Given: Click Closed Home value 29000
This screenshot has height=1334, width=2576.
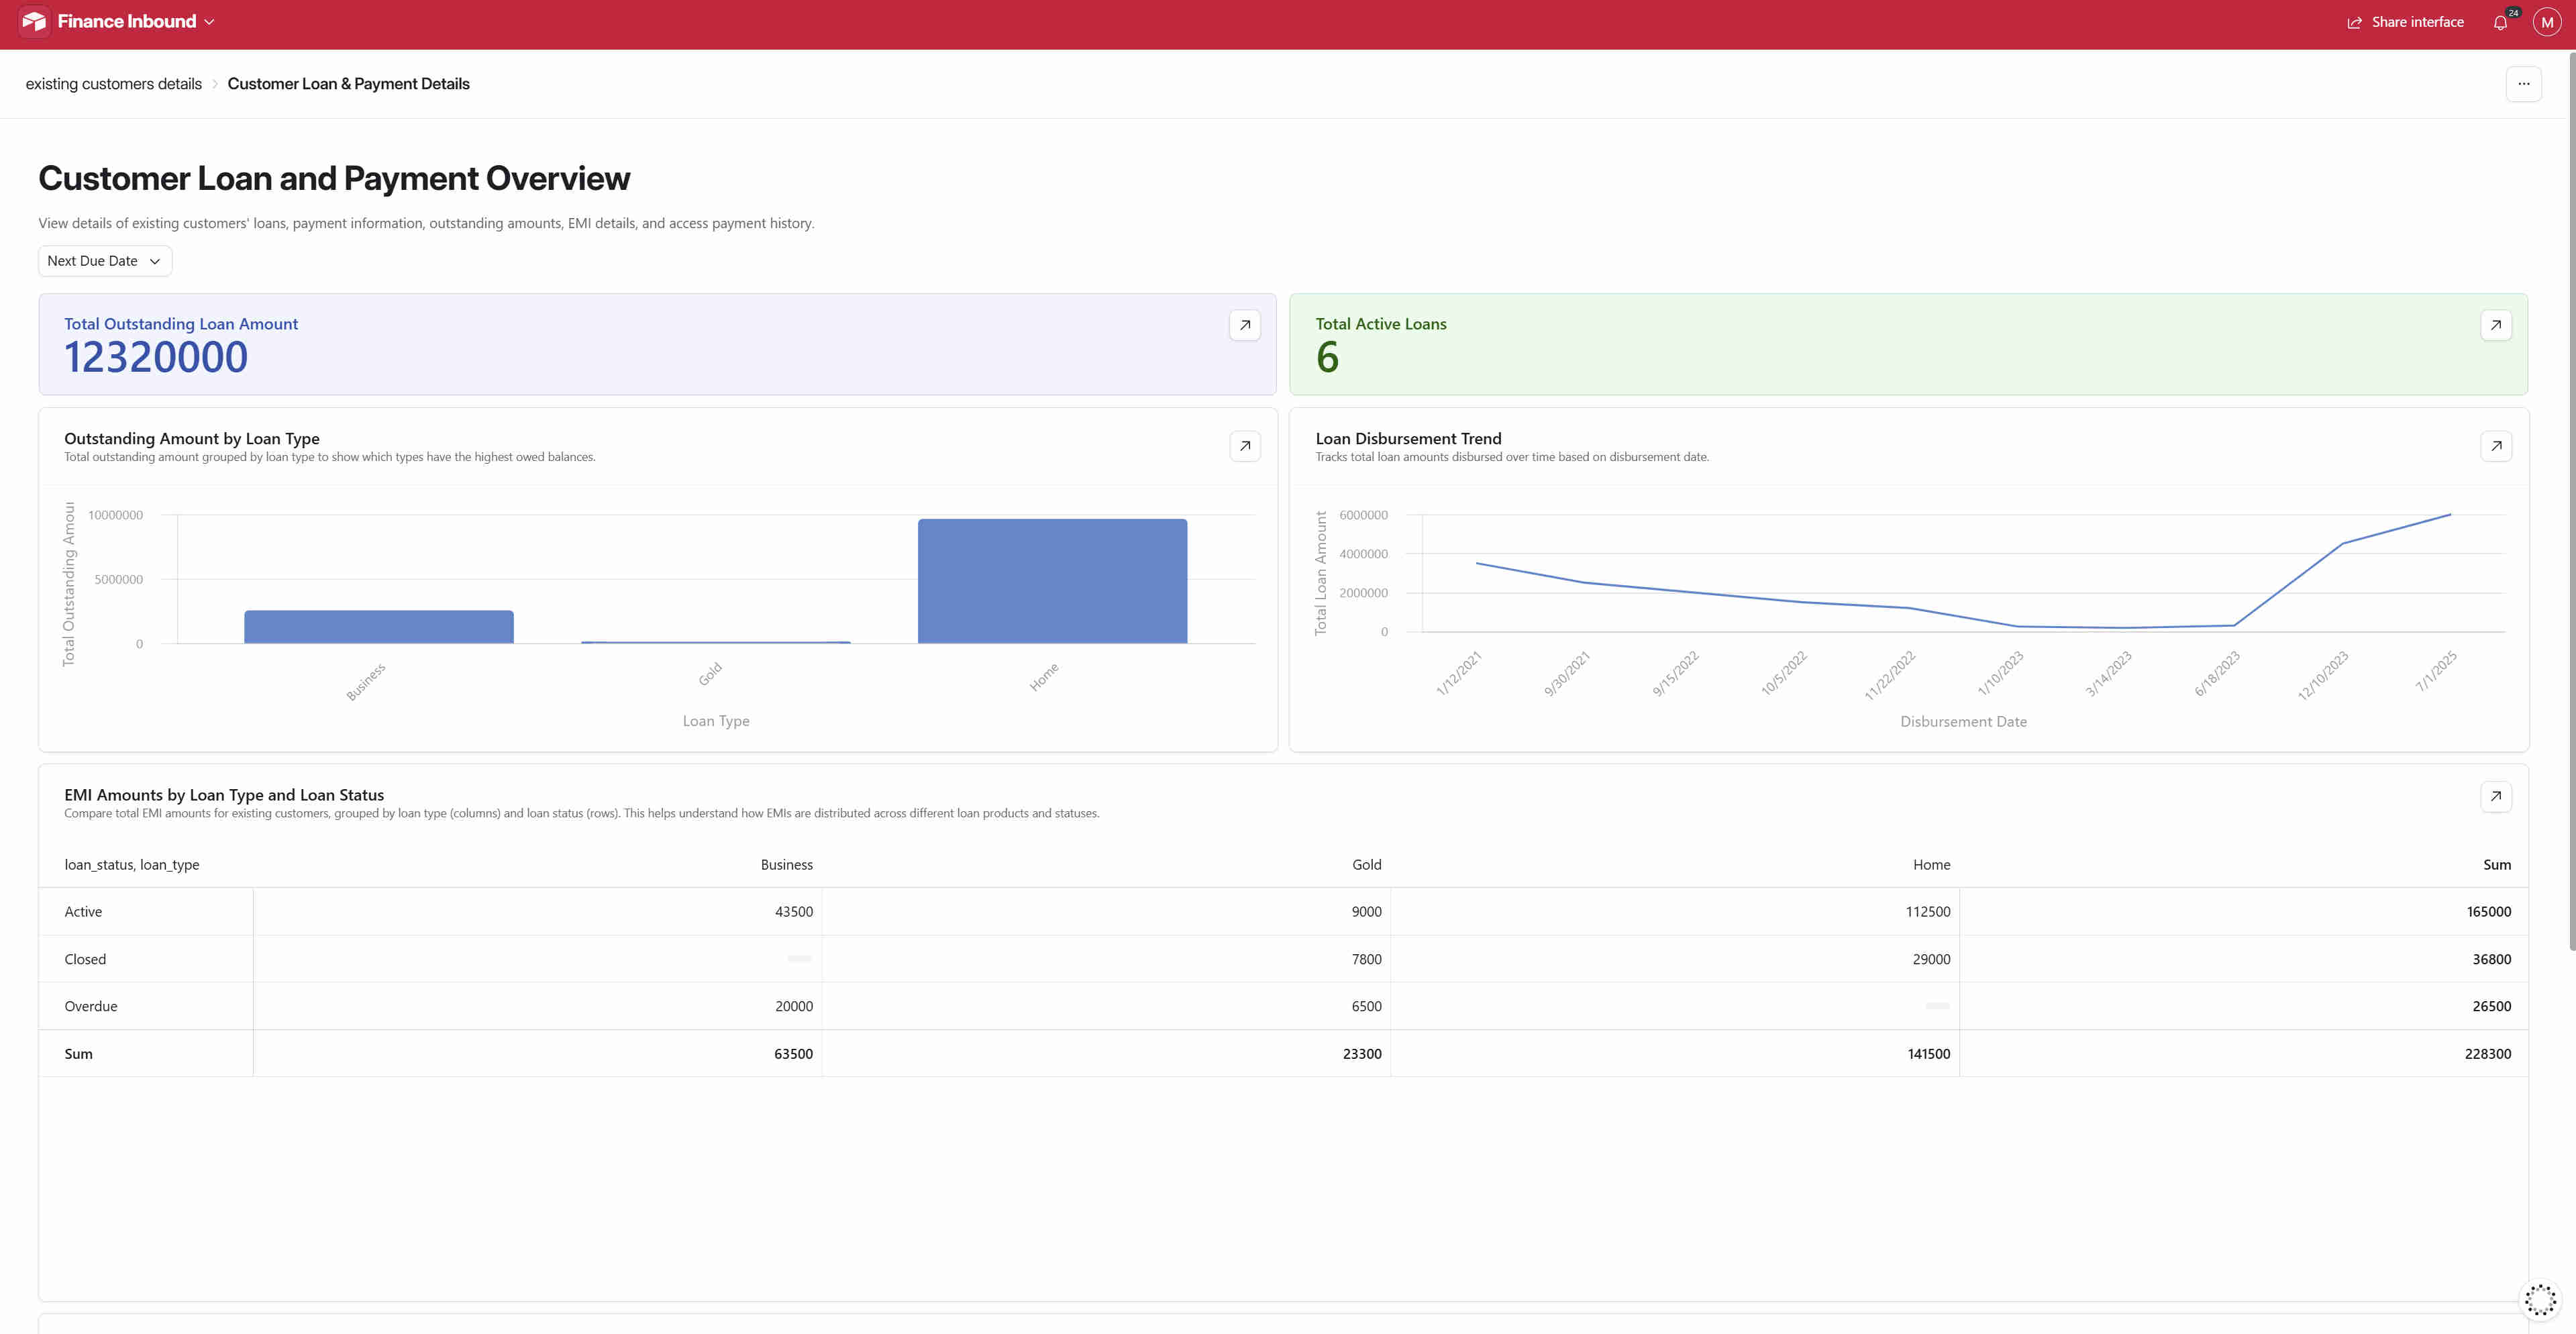Looking at the screenshot, I should tap(1931, 959).
